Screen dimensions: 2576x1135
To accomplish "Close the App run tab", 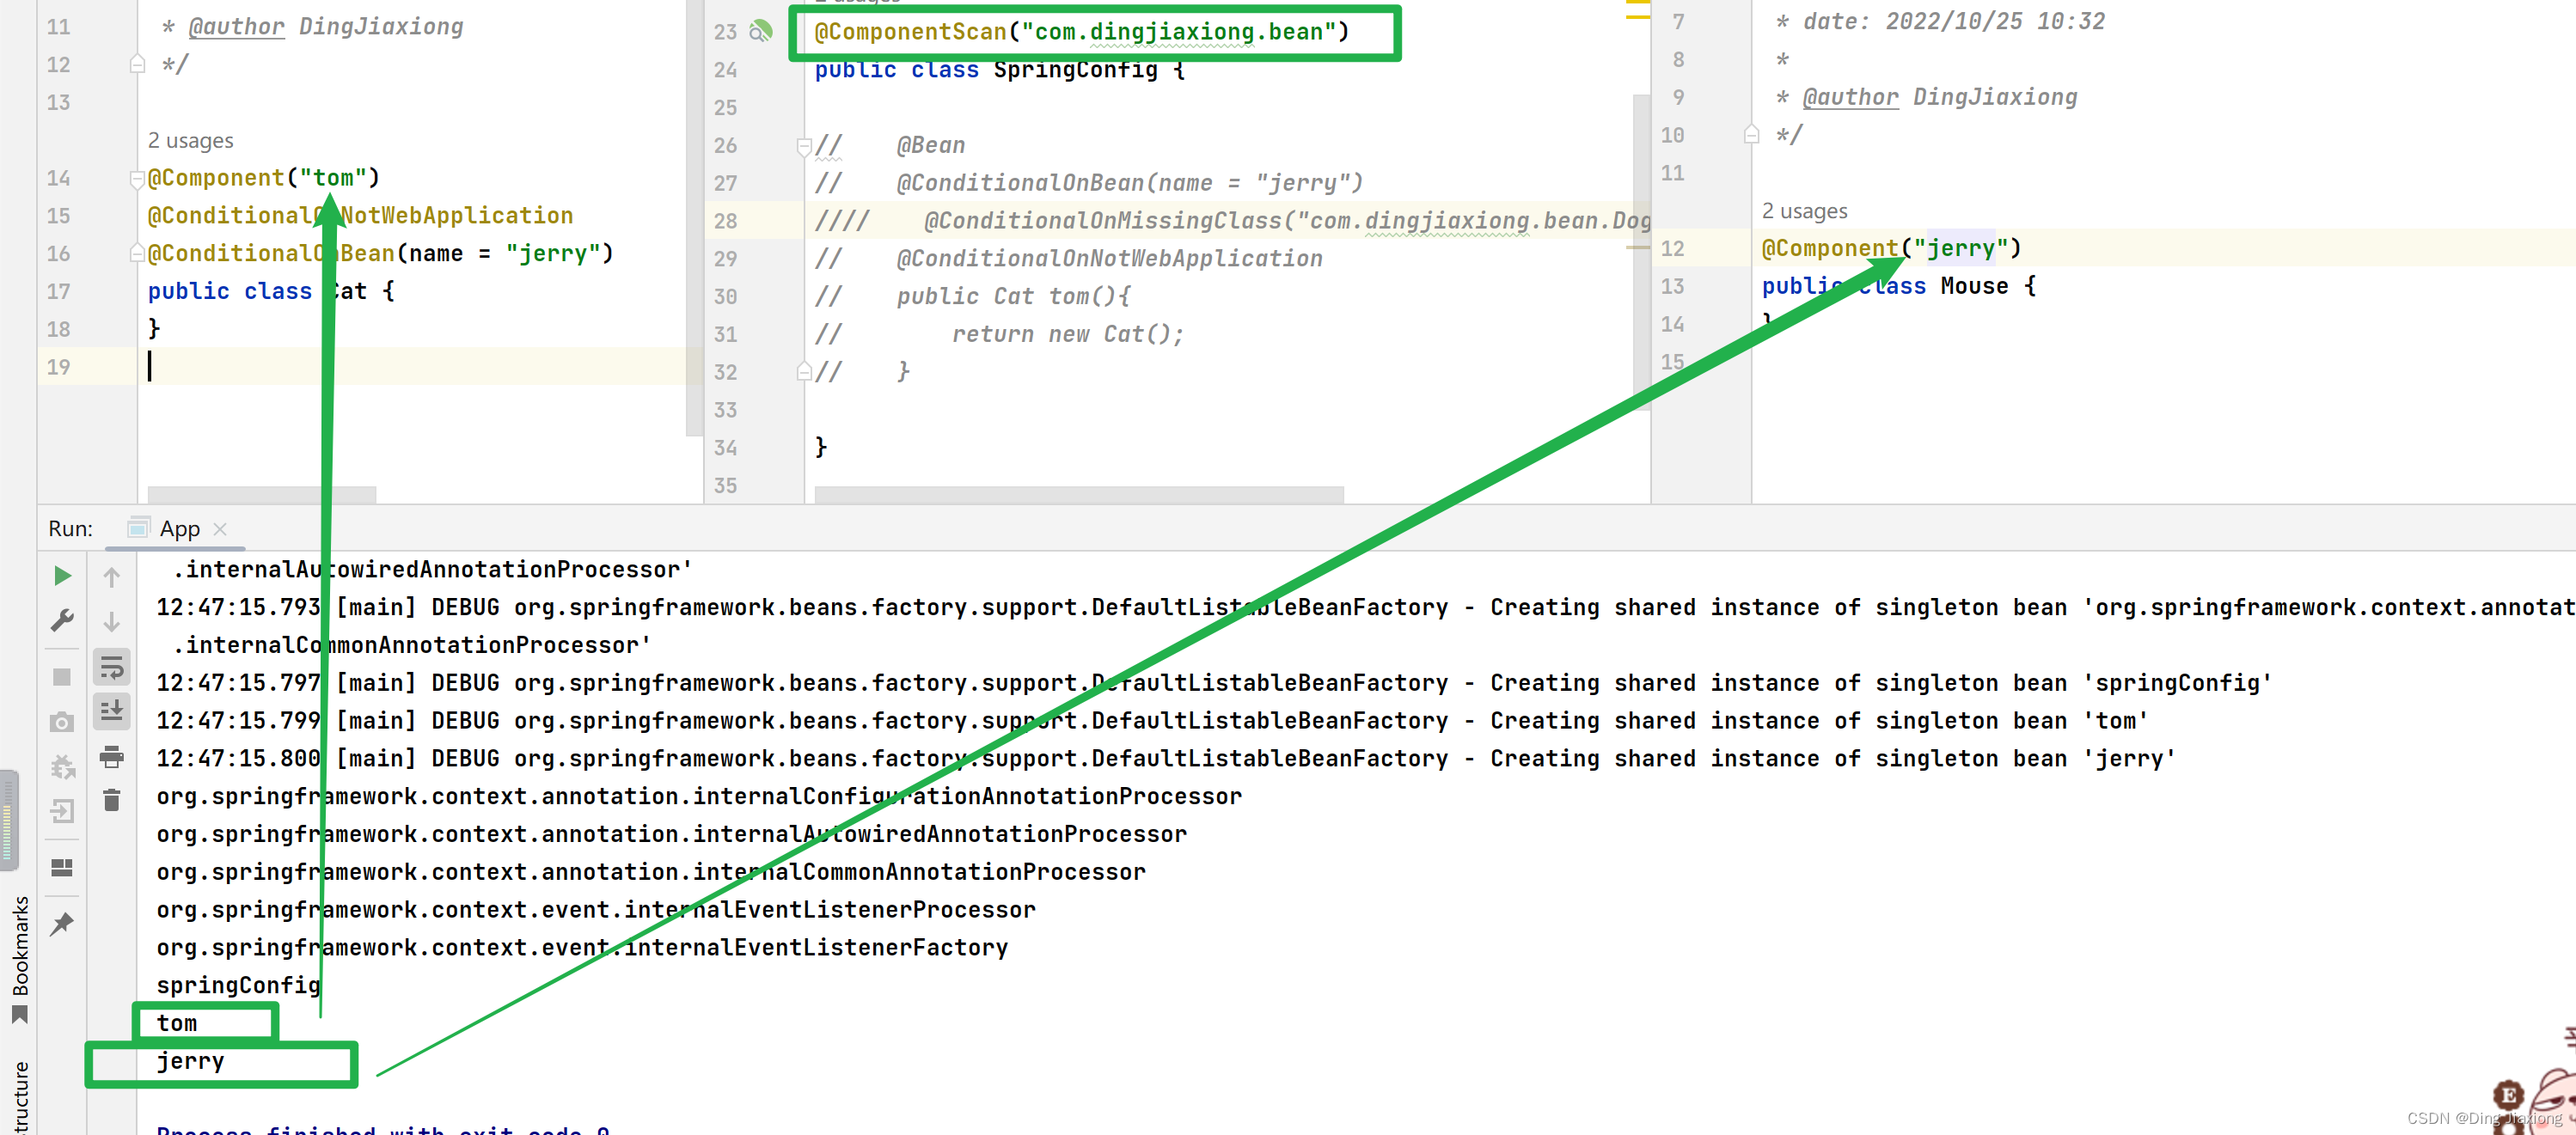I will (220, 528).
